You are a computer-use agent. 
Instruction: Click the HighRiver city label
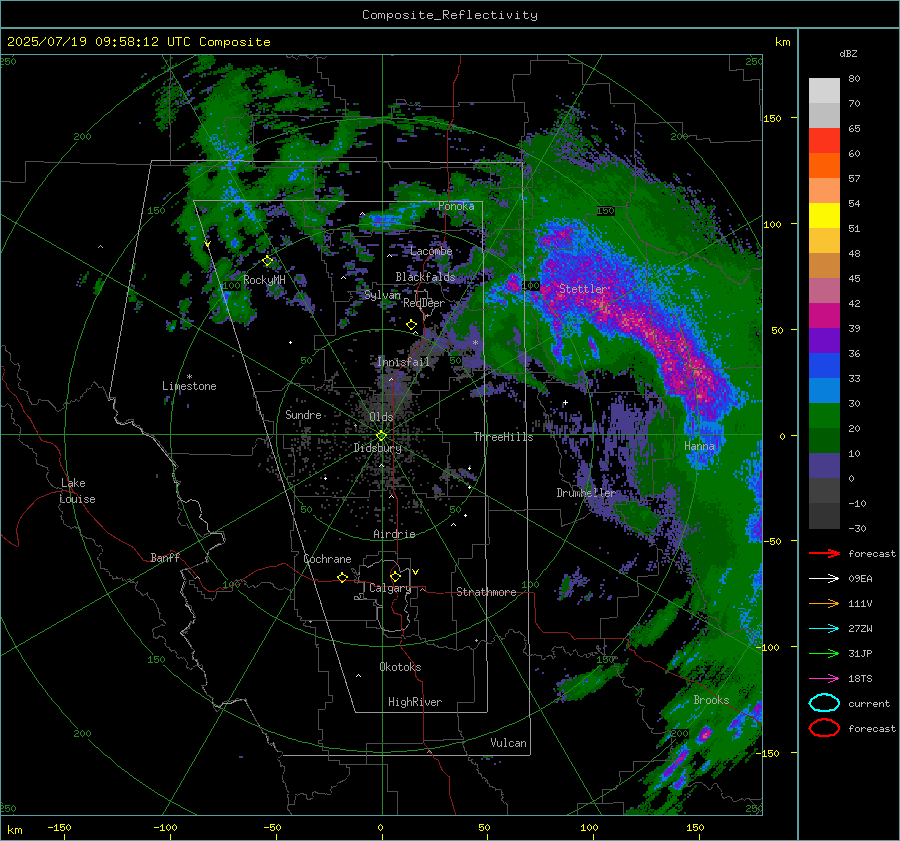tap(415, 702)
